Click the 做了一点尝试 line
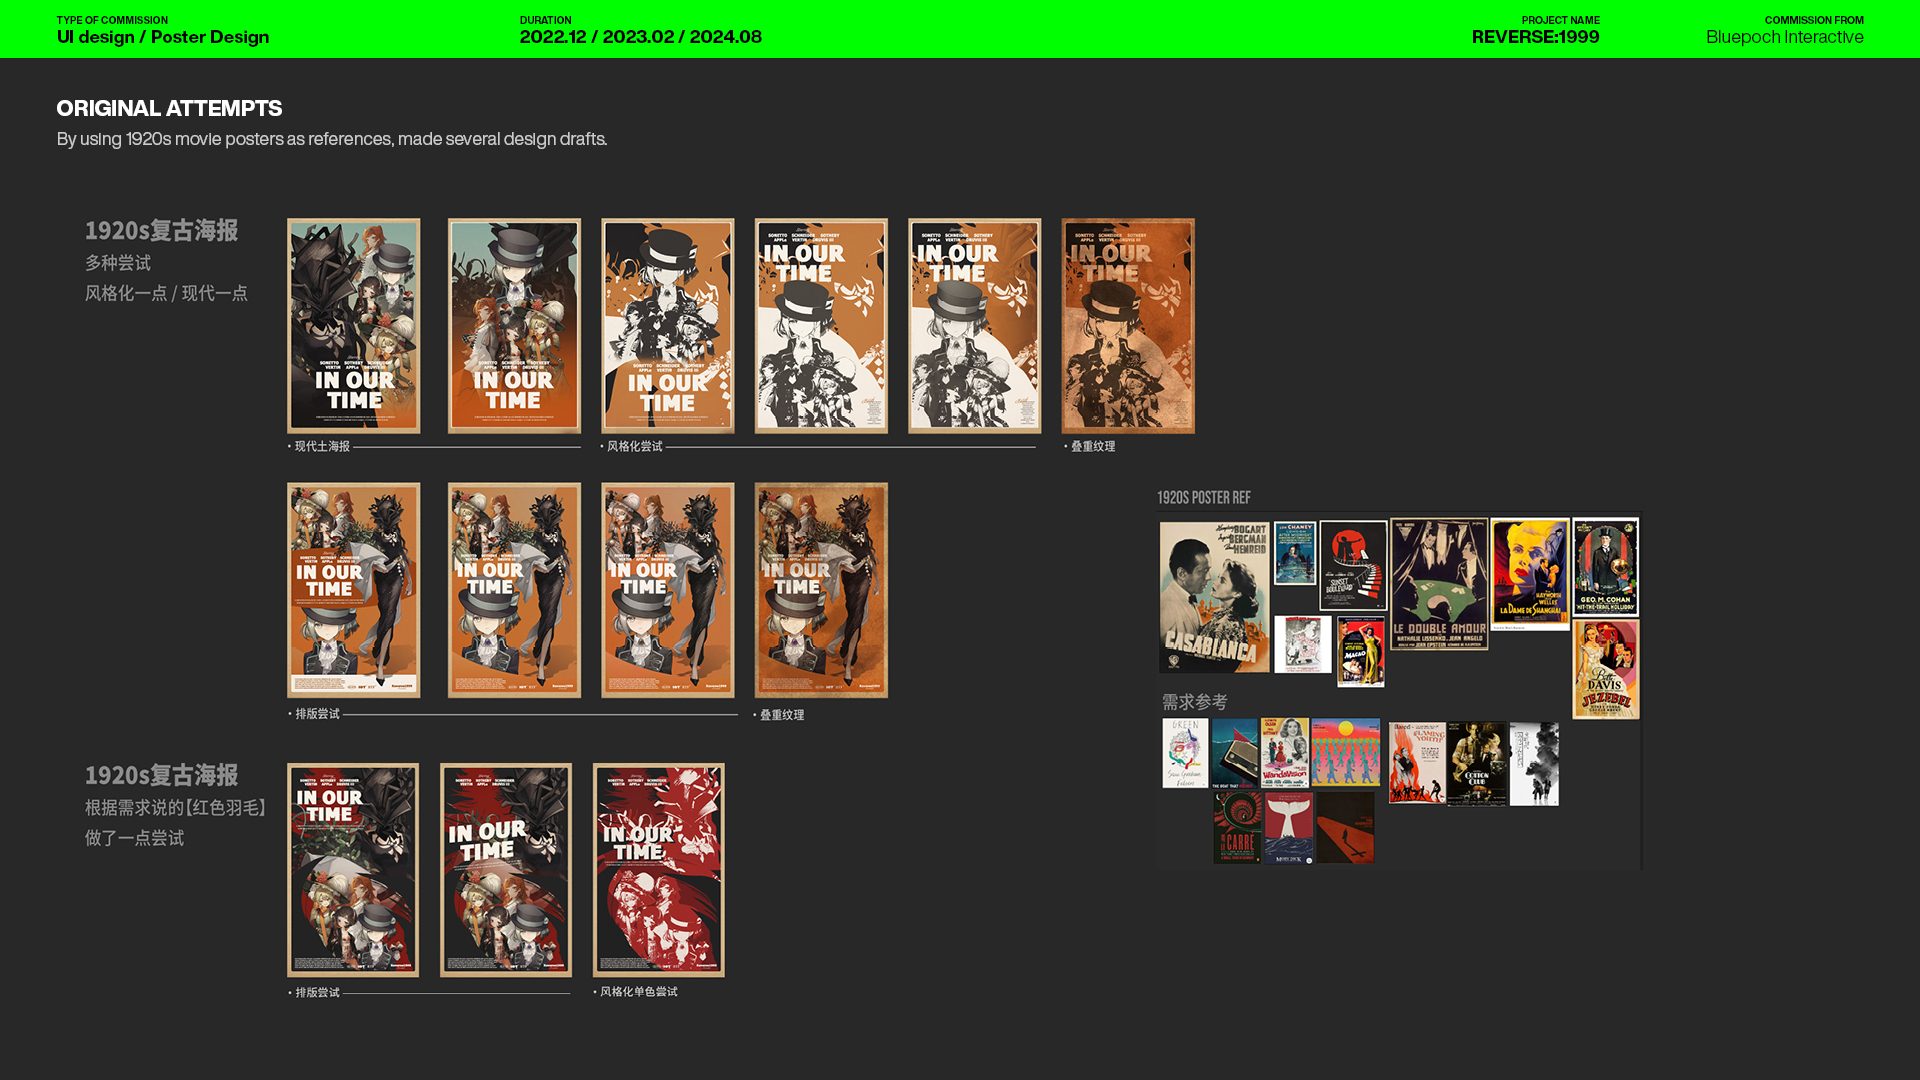The height and width of the screenshot is (1080, 1920). (x=134, y=839)
